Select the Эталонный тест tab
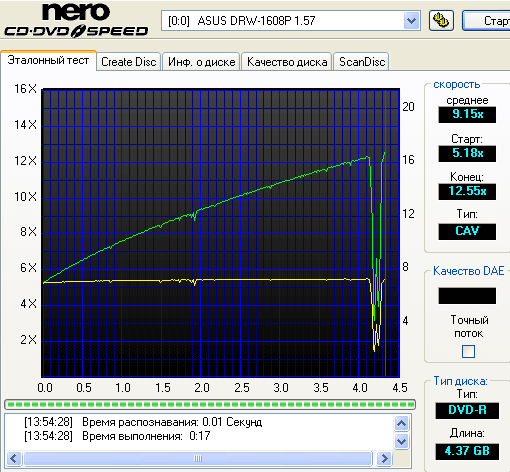 coord(48,60)
